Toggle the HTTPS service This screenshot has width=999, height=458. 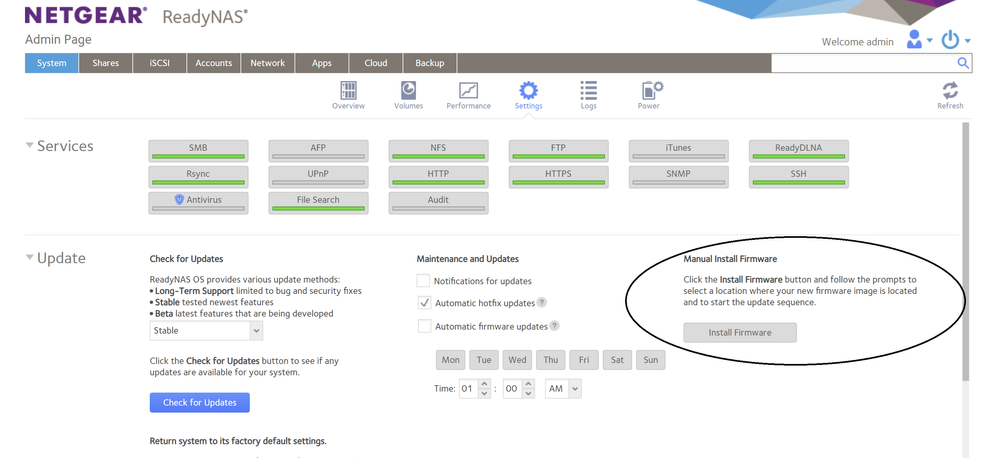[558, 177]
